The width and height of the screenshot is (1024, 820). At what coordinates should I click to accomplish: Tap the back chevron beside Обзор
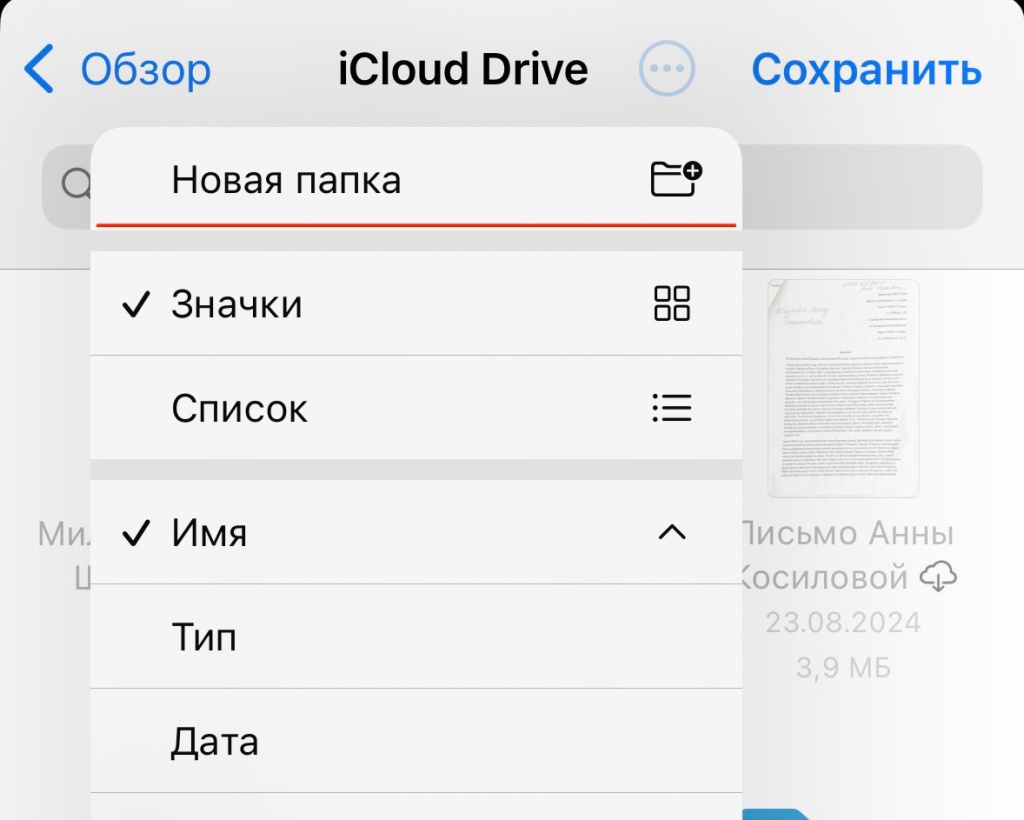coord(38,70)
